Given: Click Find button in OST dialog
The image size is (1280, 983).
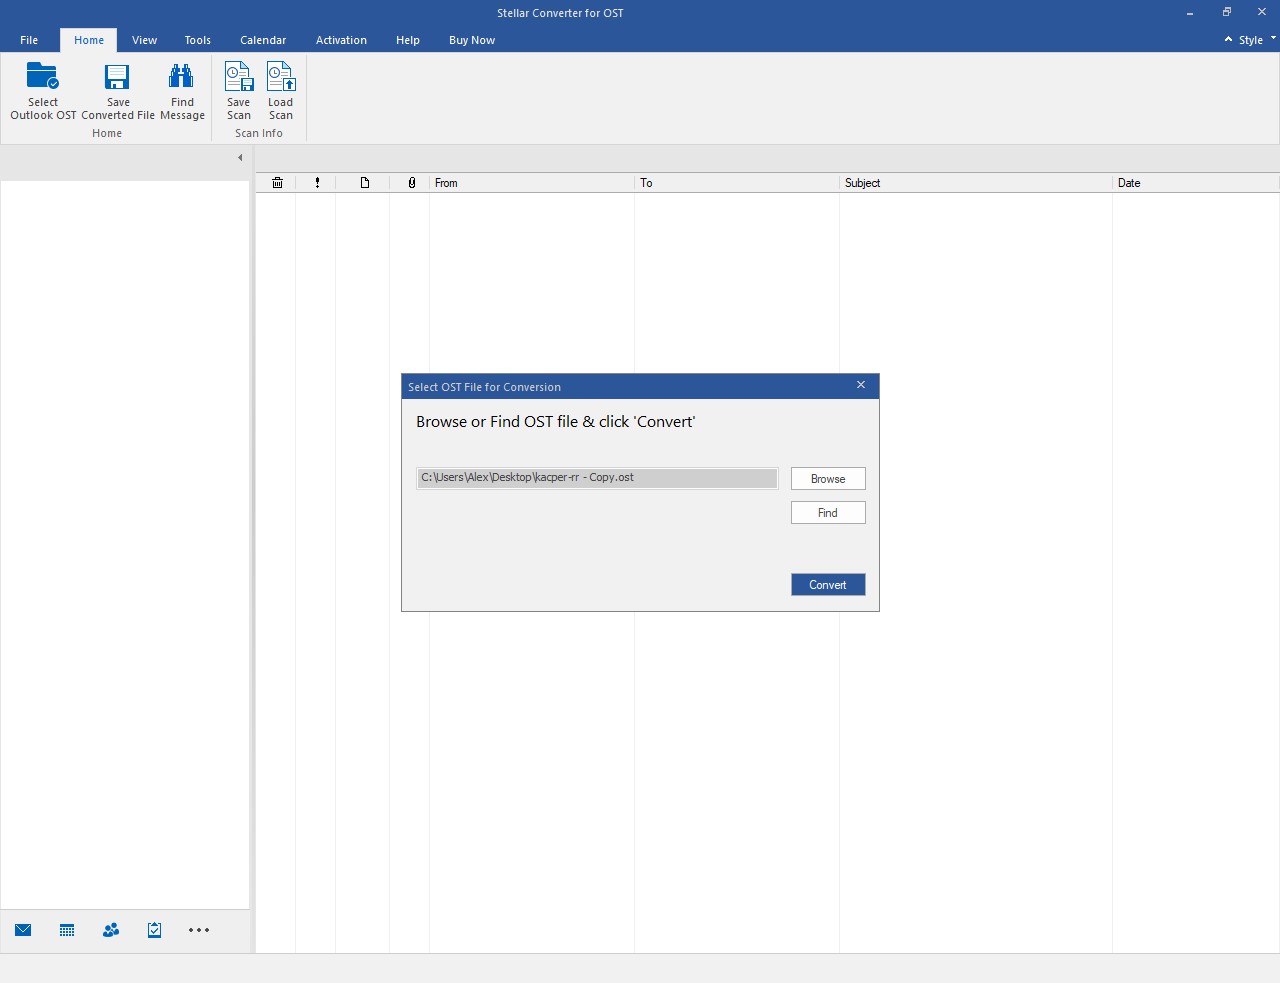Looking at the screenshot, I should click(x=827, y=513).
